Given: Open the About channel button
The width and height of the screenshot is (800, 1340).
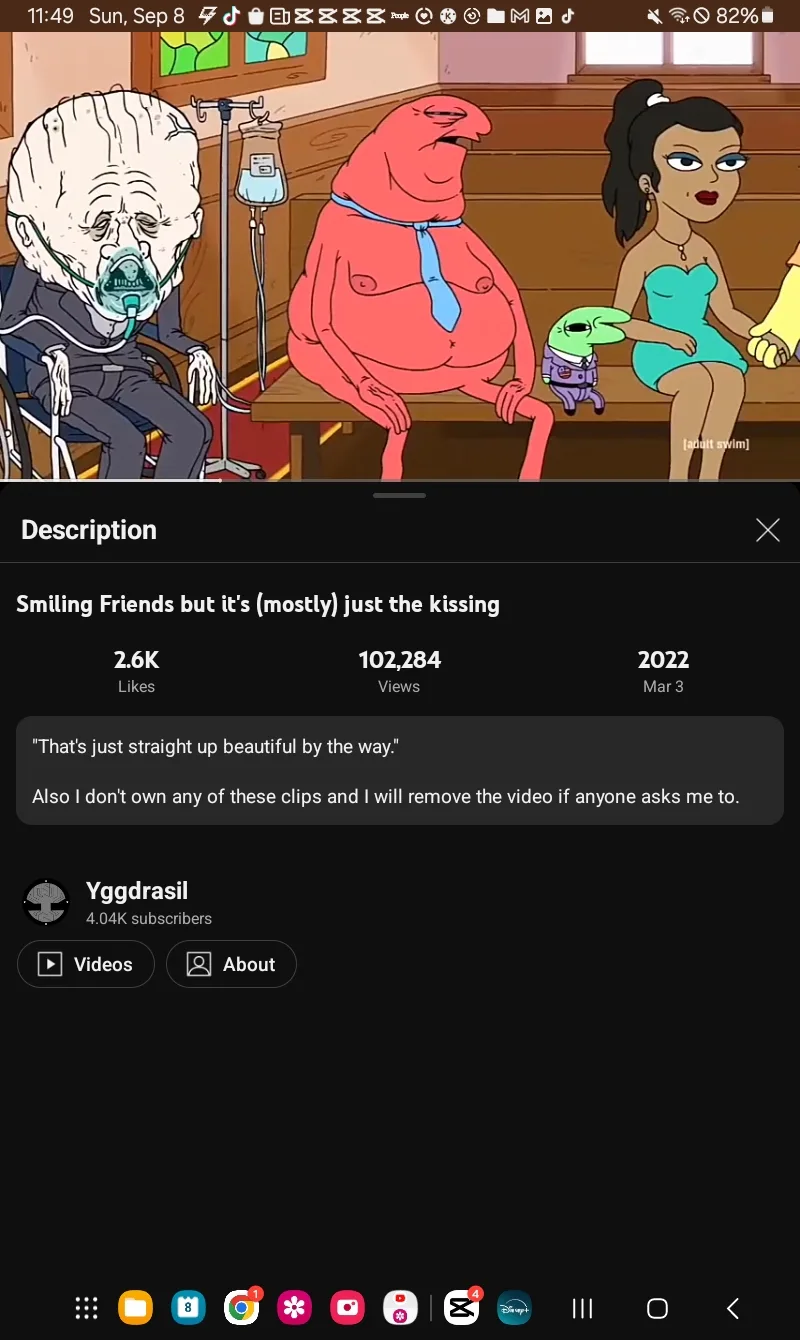Looking at the screenshot, I should click(x=231, y=964).
